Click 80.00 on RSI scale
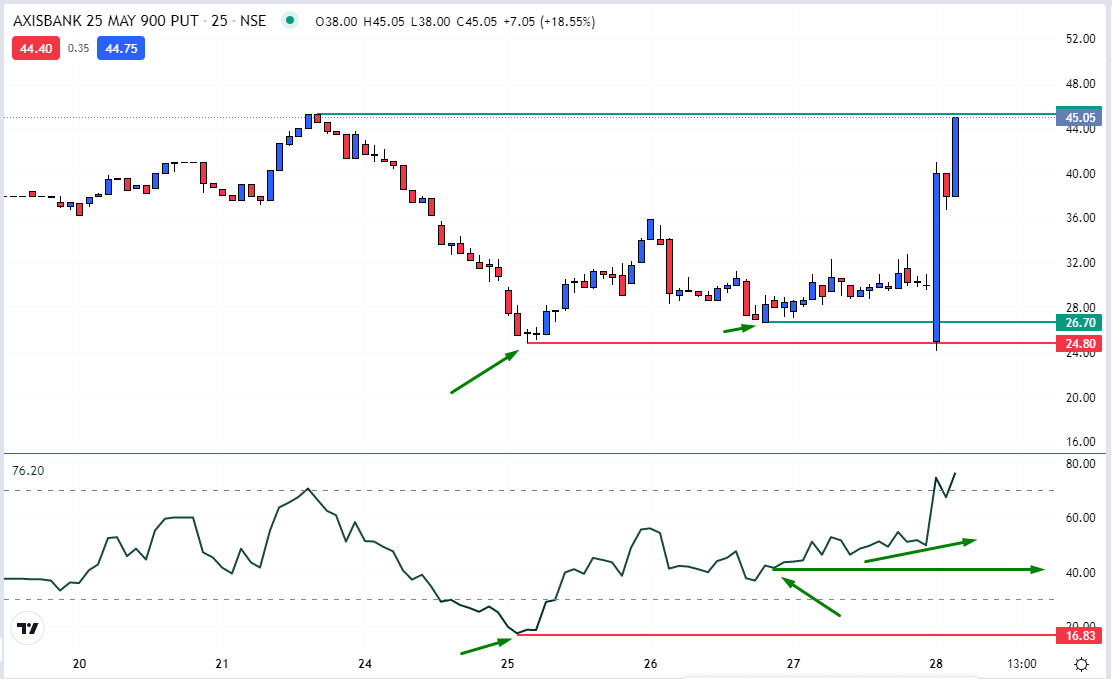 pos(1080,464)
